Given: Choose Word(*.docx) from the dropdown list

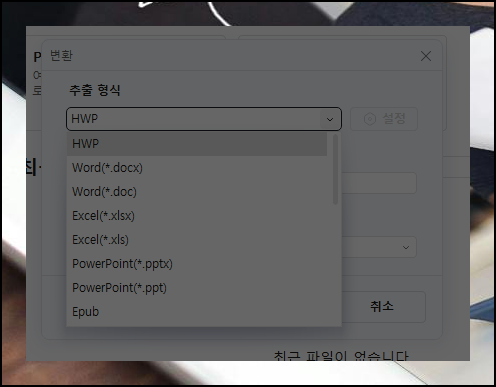Looking at the screenshot, I should [x=197, y=168].
